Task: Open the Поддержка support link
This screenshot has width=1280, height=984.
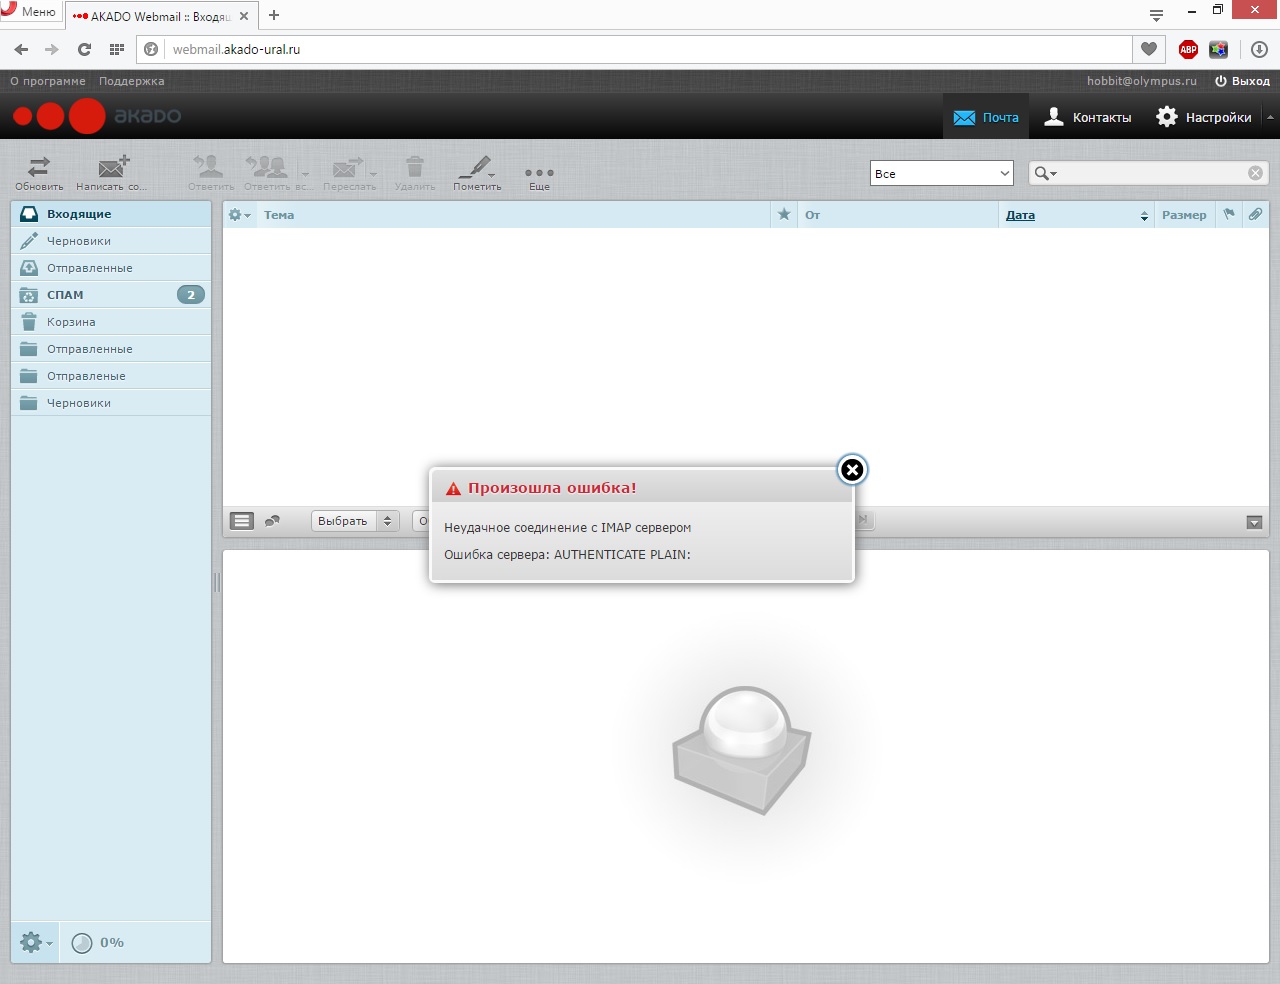Action: [131, 81]
